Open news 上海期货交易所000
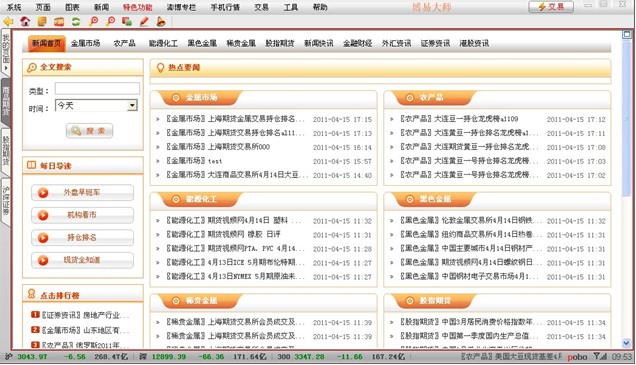Image resolution: width=636 pixels, height=365 pixels. 238,147
